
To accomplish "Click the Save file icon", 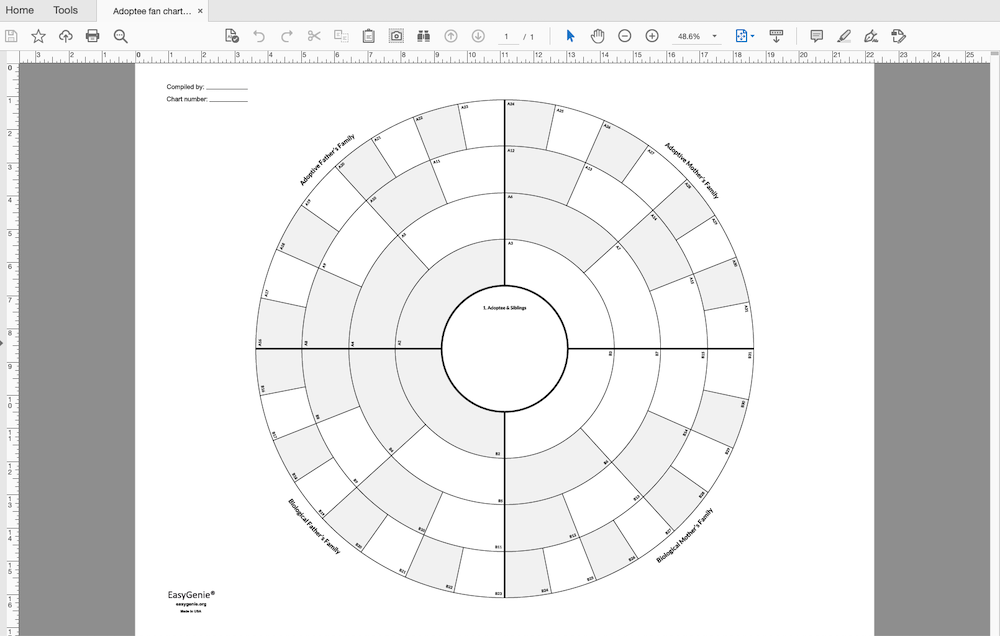I will [11, 36].
